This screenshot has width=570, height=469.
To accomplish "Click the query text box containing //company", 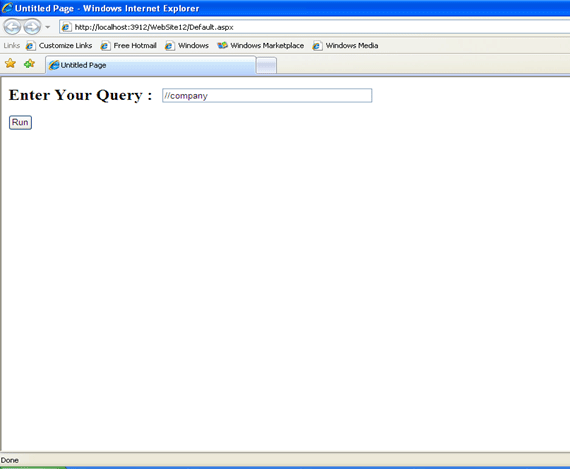I will [267, 96].
